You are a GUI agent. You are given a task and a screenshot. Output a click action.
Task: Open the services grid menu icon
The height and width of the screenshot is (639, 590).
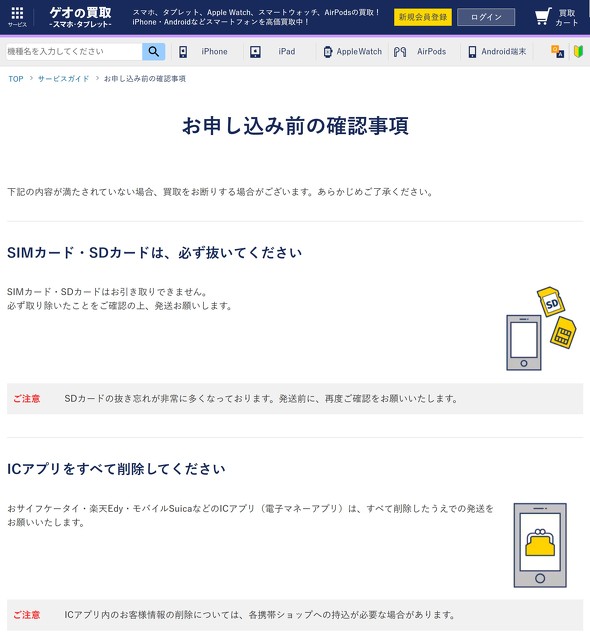point(17,14)
